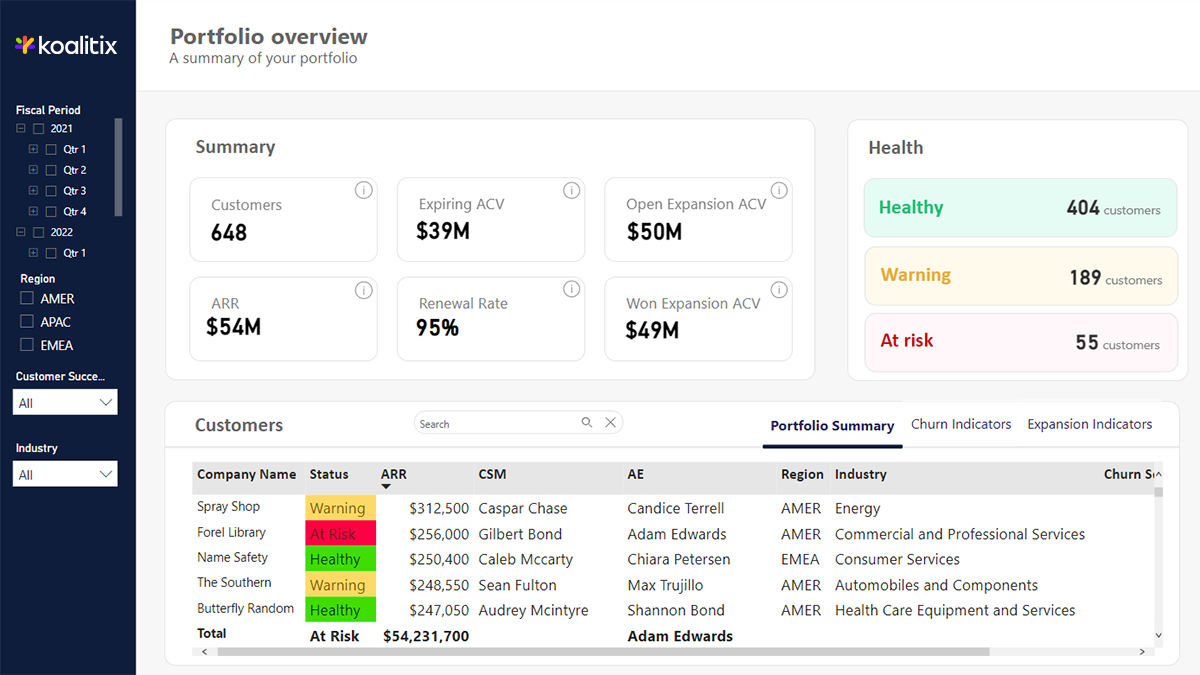The width and height of the screenshot is (1200, 675).
Task: Select Name Safety company name
Action: click(x=232, y=558)
